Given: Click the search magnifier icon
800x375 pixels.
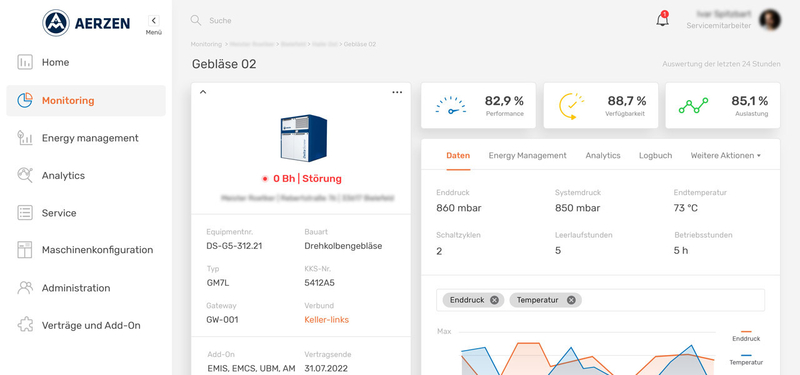Looking at the screenshot, I should 196,20.
